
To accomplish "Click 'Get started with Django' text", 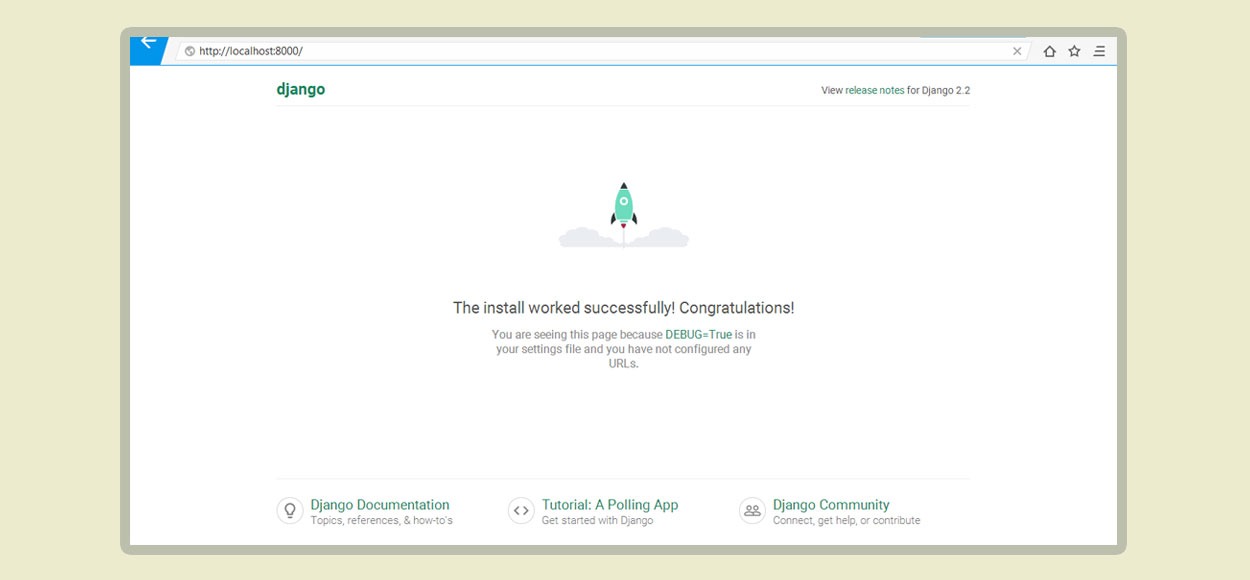I will [x=597, y=521].
